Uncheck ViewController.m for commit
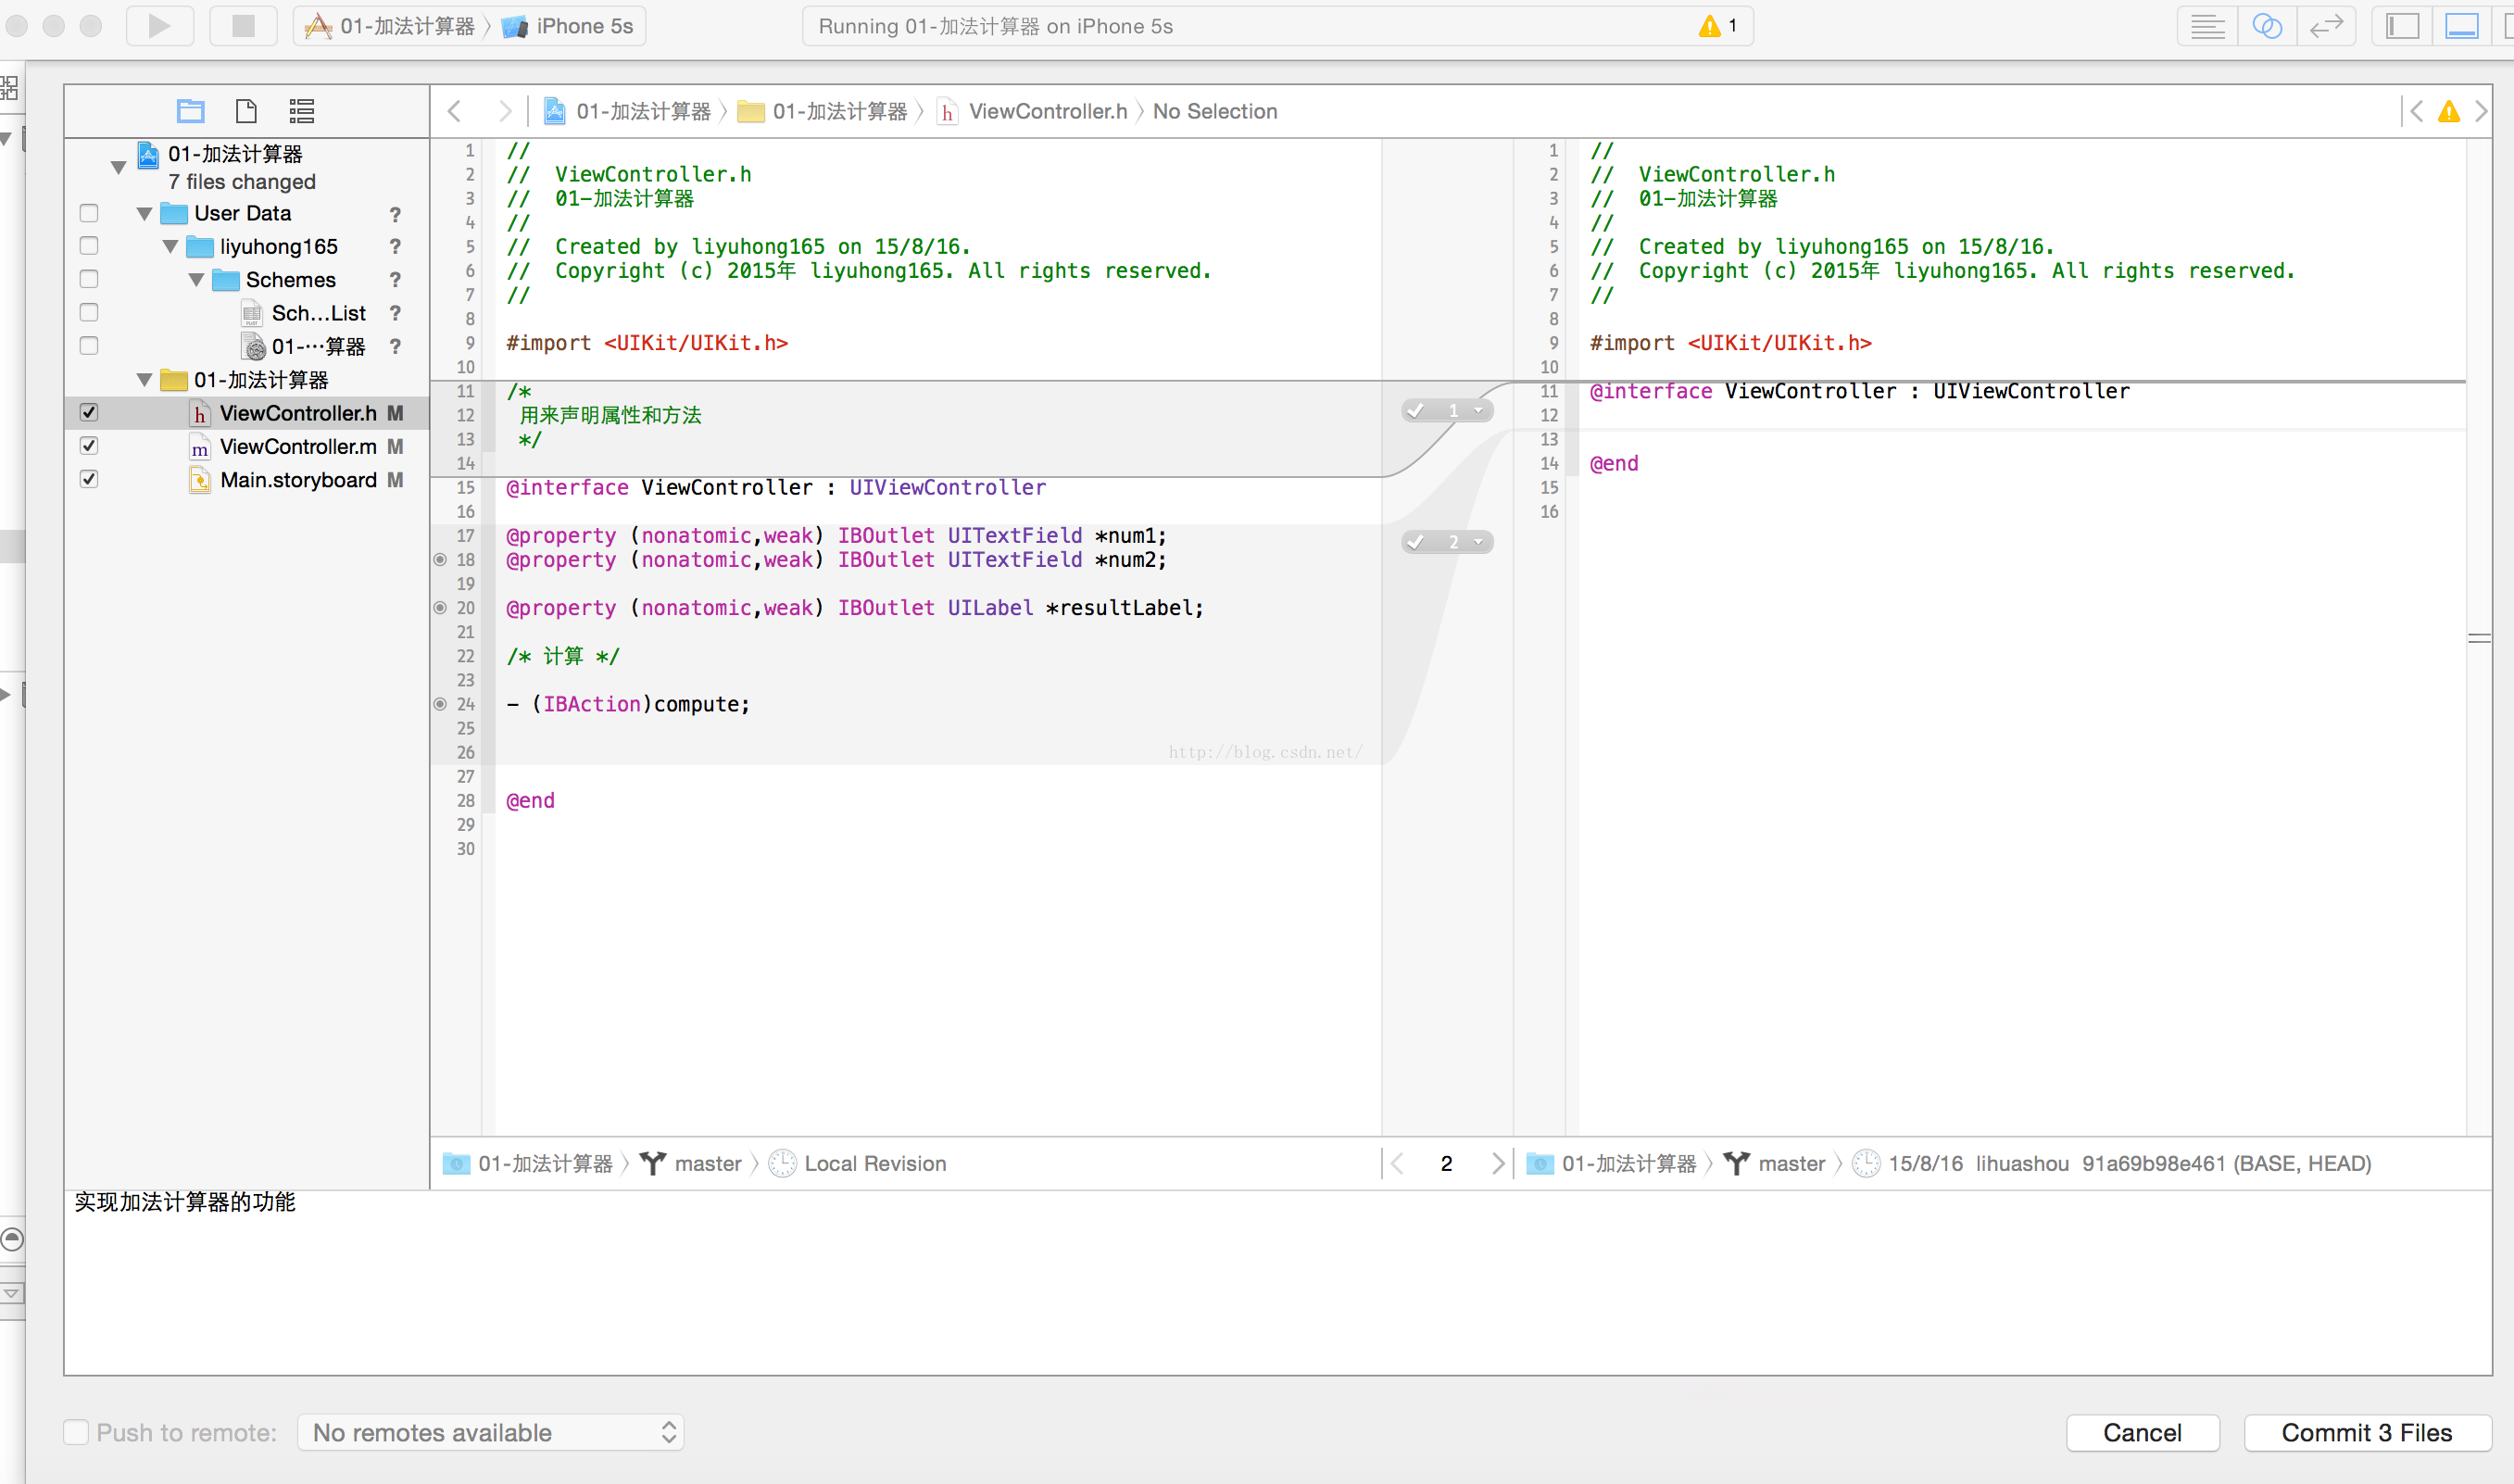 [89, 446]
